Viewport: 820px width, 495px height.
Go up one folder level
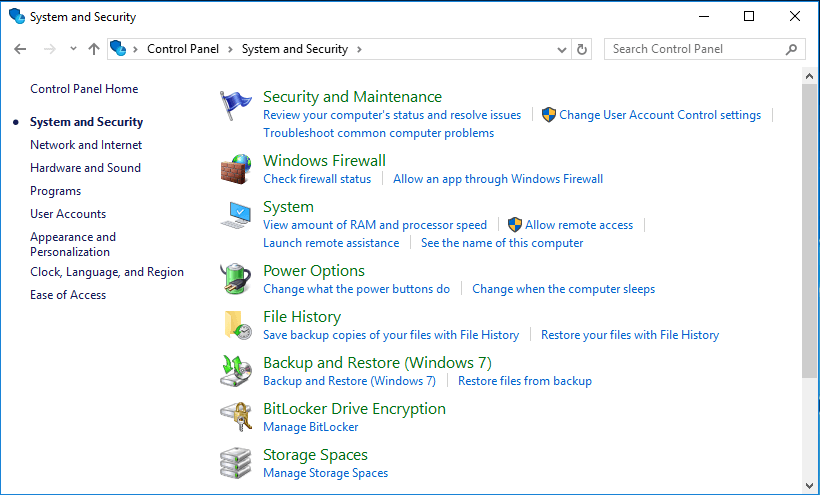[x=94, y=49]
